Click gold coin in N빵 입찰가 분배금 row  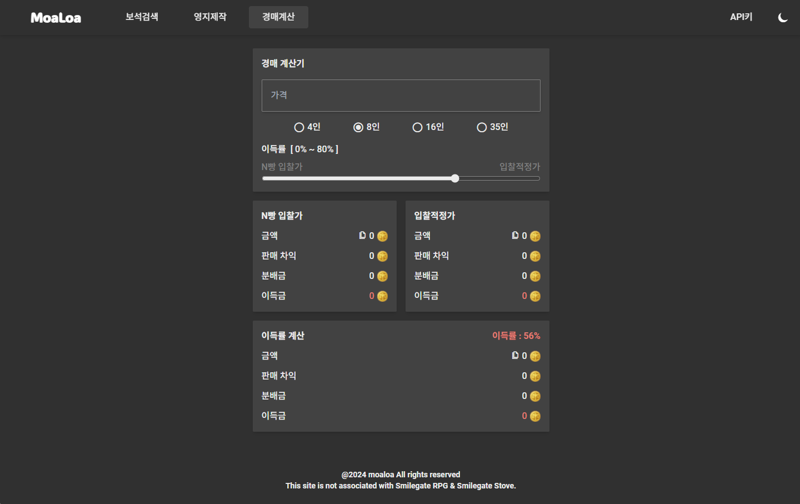382,276
